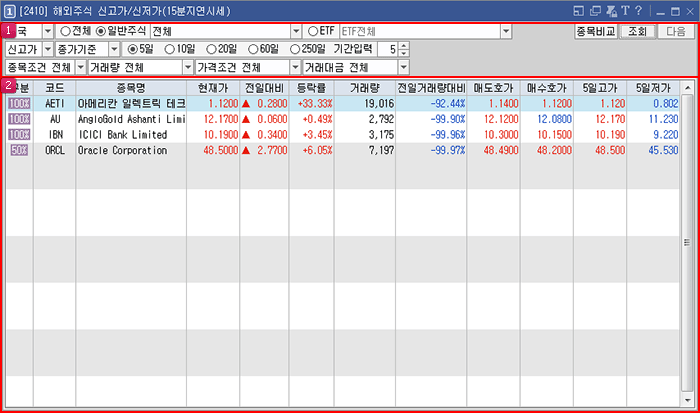This screenshot has width=700, height=413.
Task: Click the 100% badge in AETI row
Action: (x=19, y=104)
